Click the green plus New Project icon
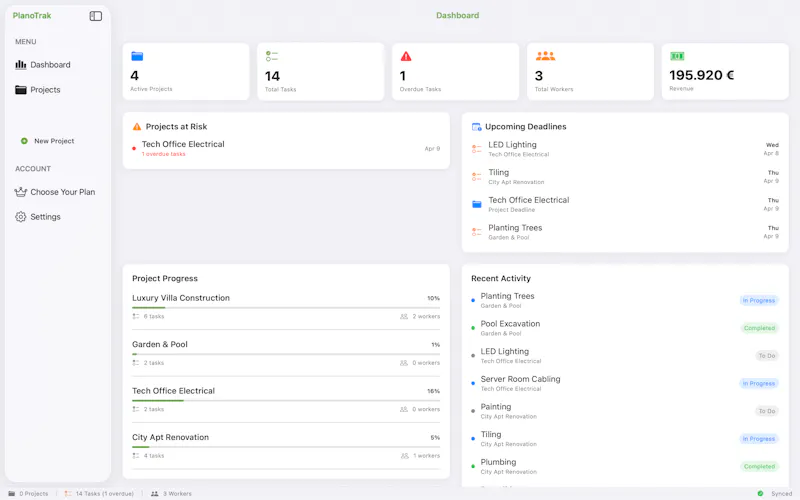800x500 pixels. (24, 141)
